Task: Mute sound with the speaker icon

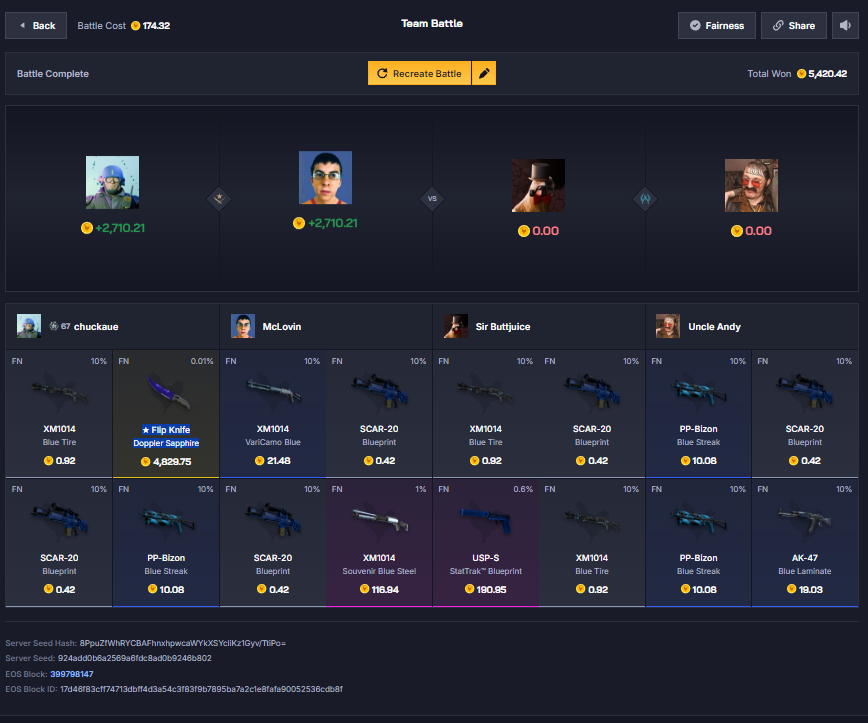Action: (845, 25)
